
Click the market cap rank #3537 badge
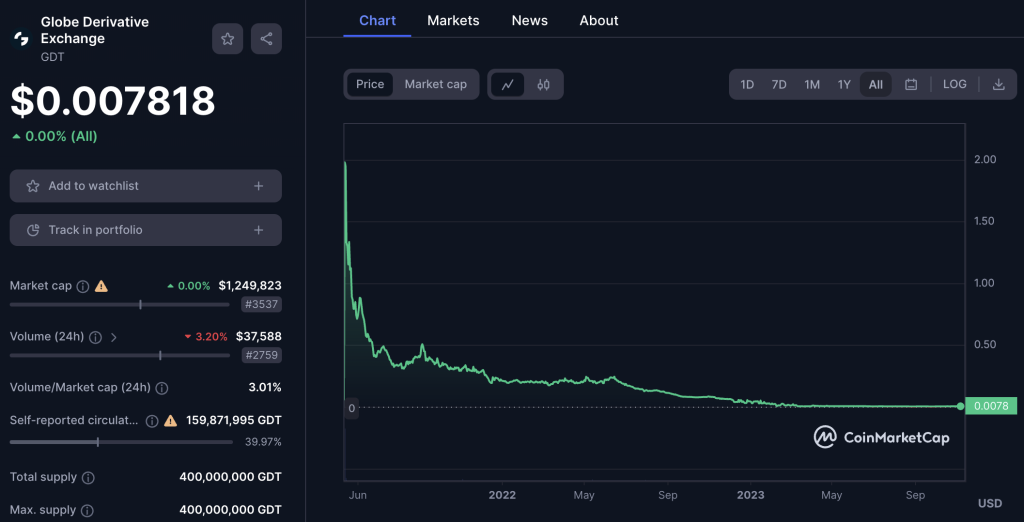pos(261,304)
